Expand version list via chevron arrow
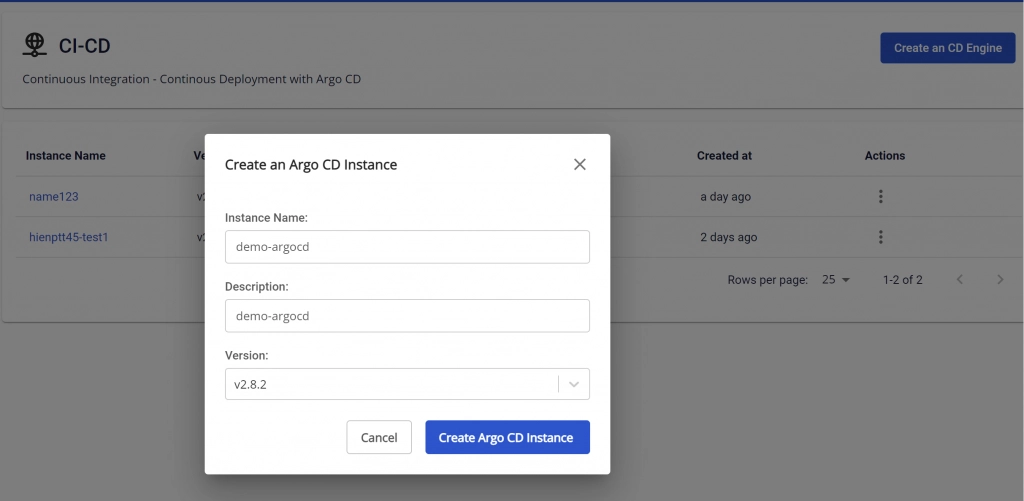Image resolution: width=1024 pixels, height=501 pixels. 574,384
